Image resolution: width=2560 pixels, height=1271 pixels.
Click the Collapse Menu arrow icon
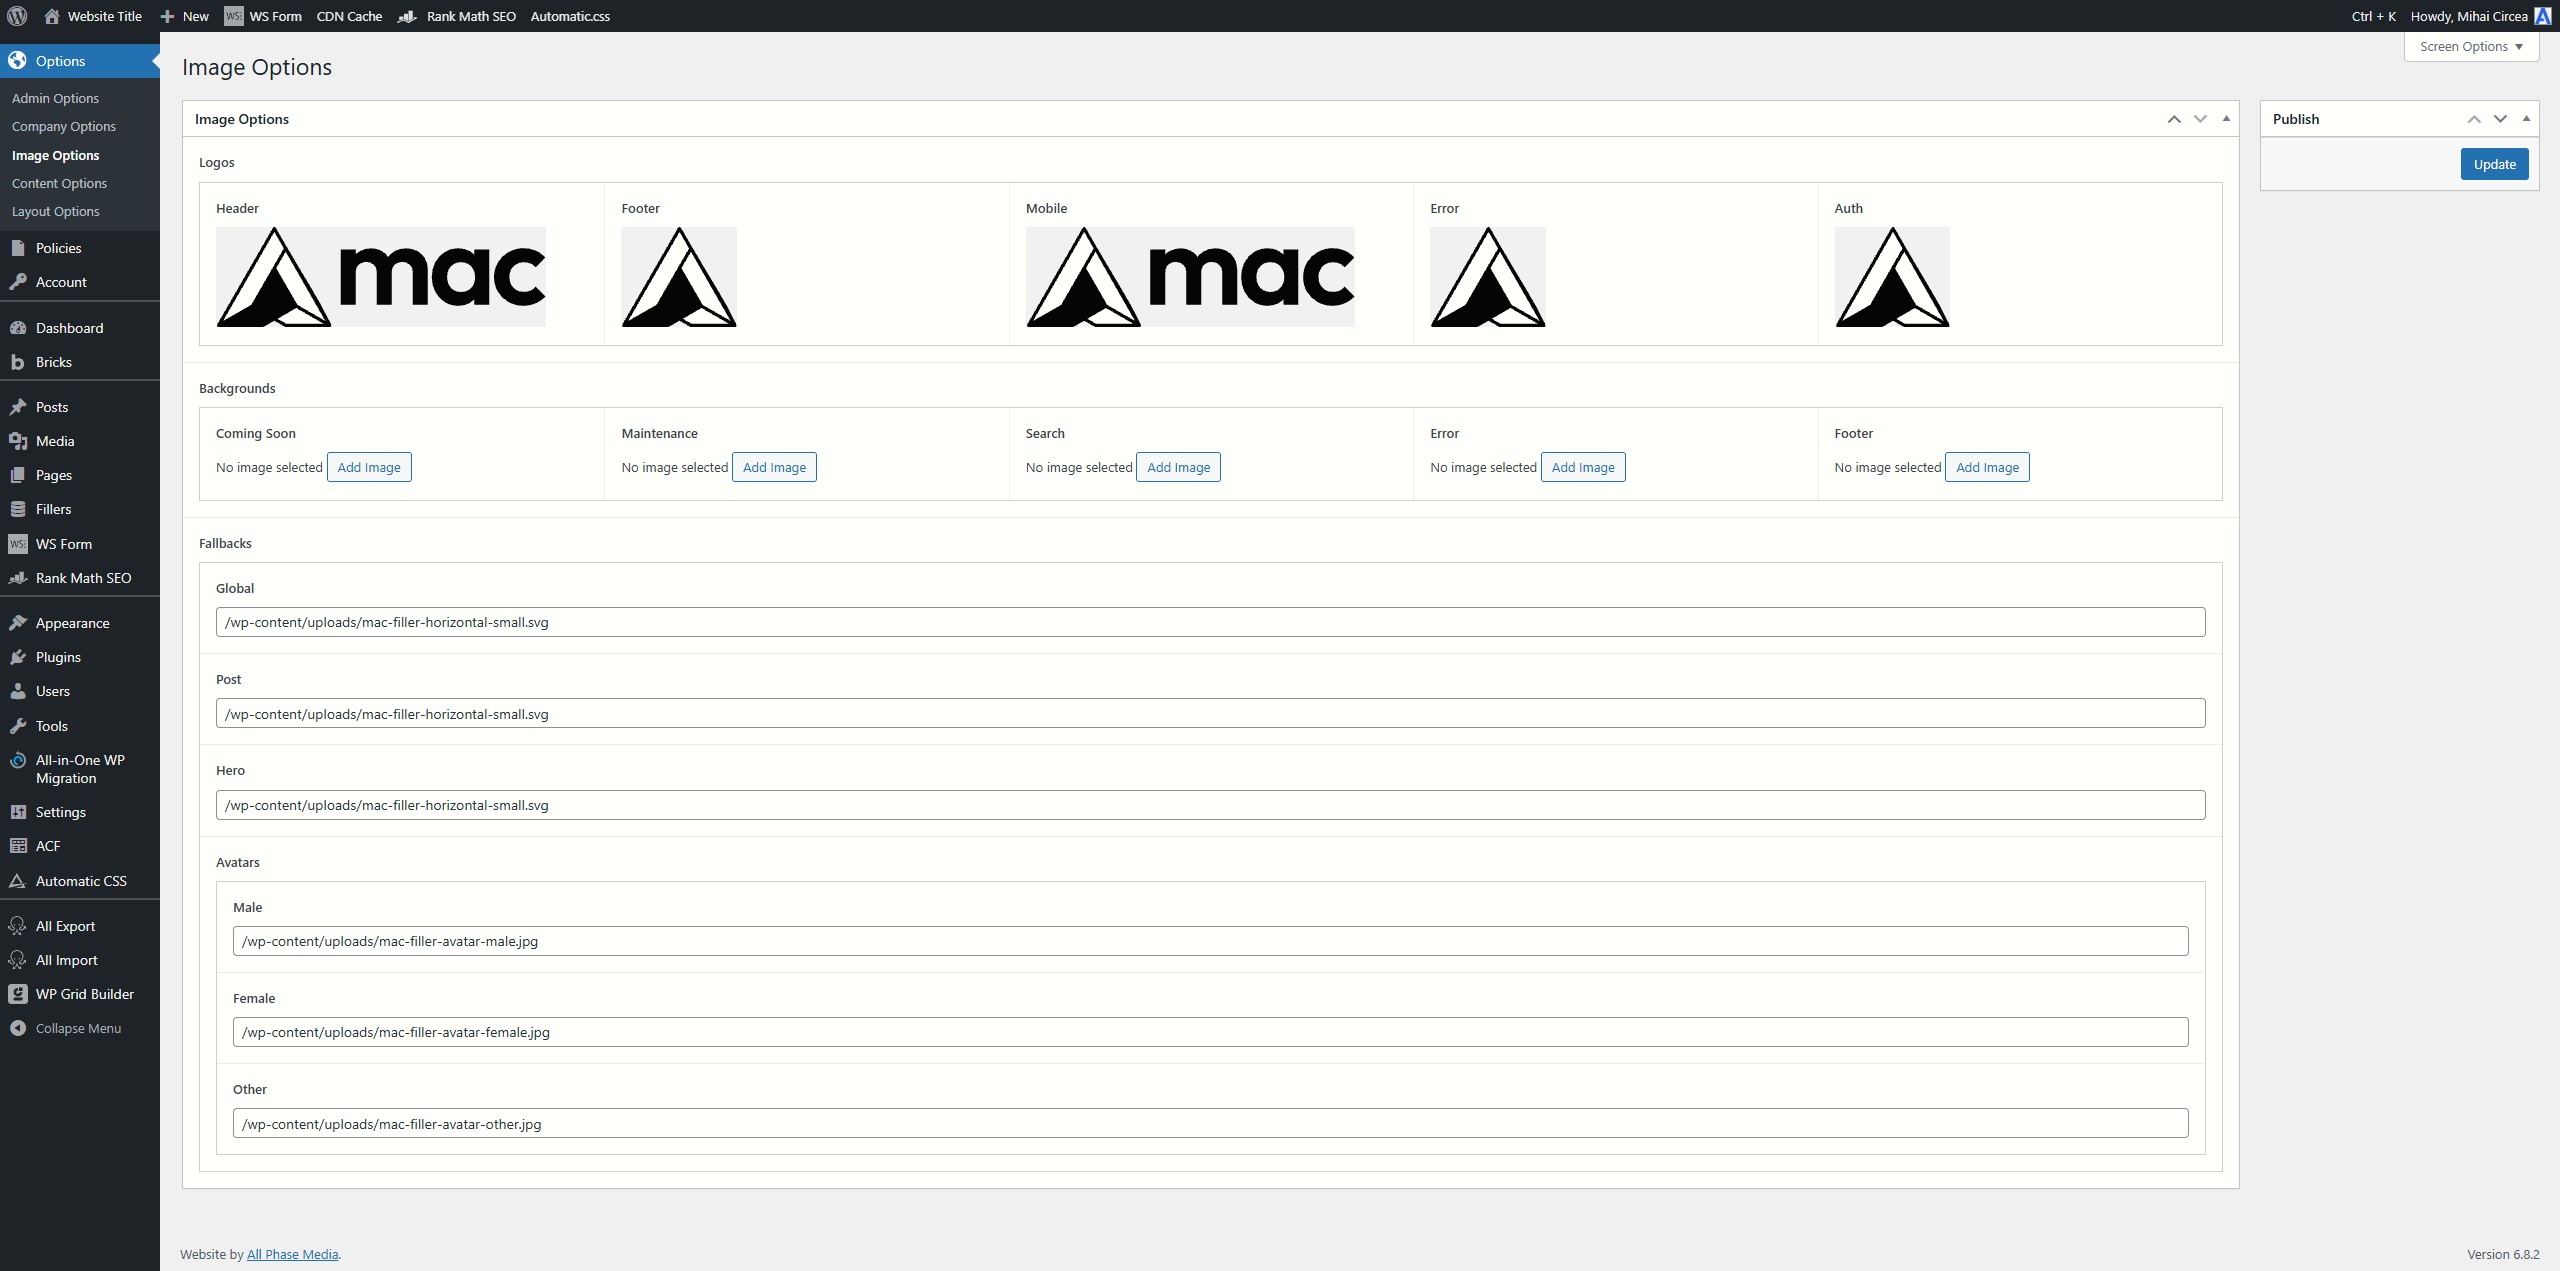18,1028
